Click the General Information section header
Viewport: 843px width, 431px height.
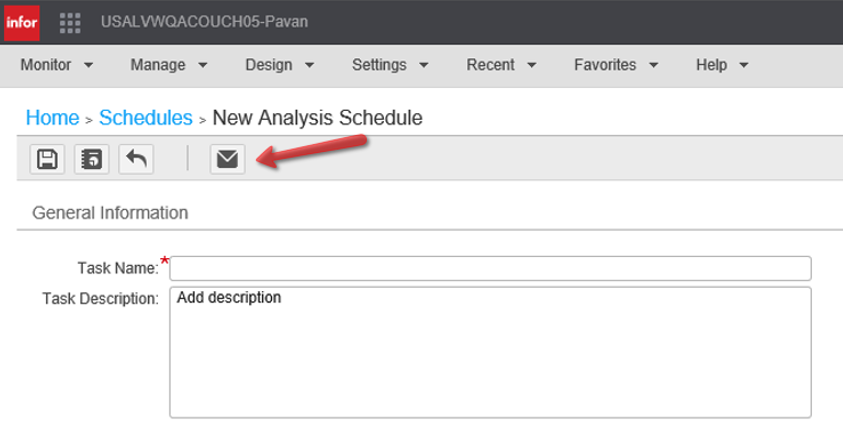coord(110,213)
